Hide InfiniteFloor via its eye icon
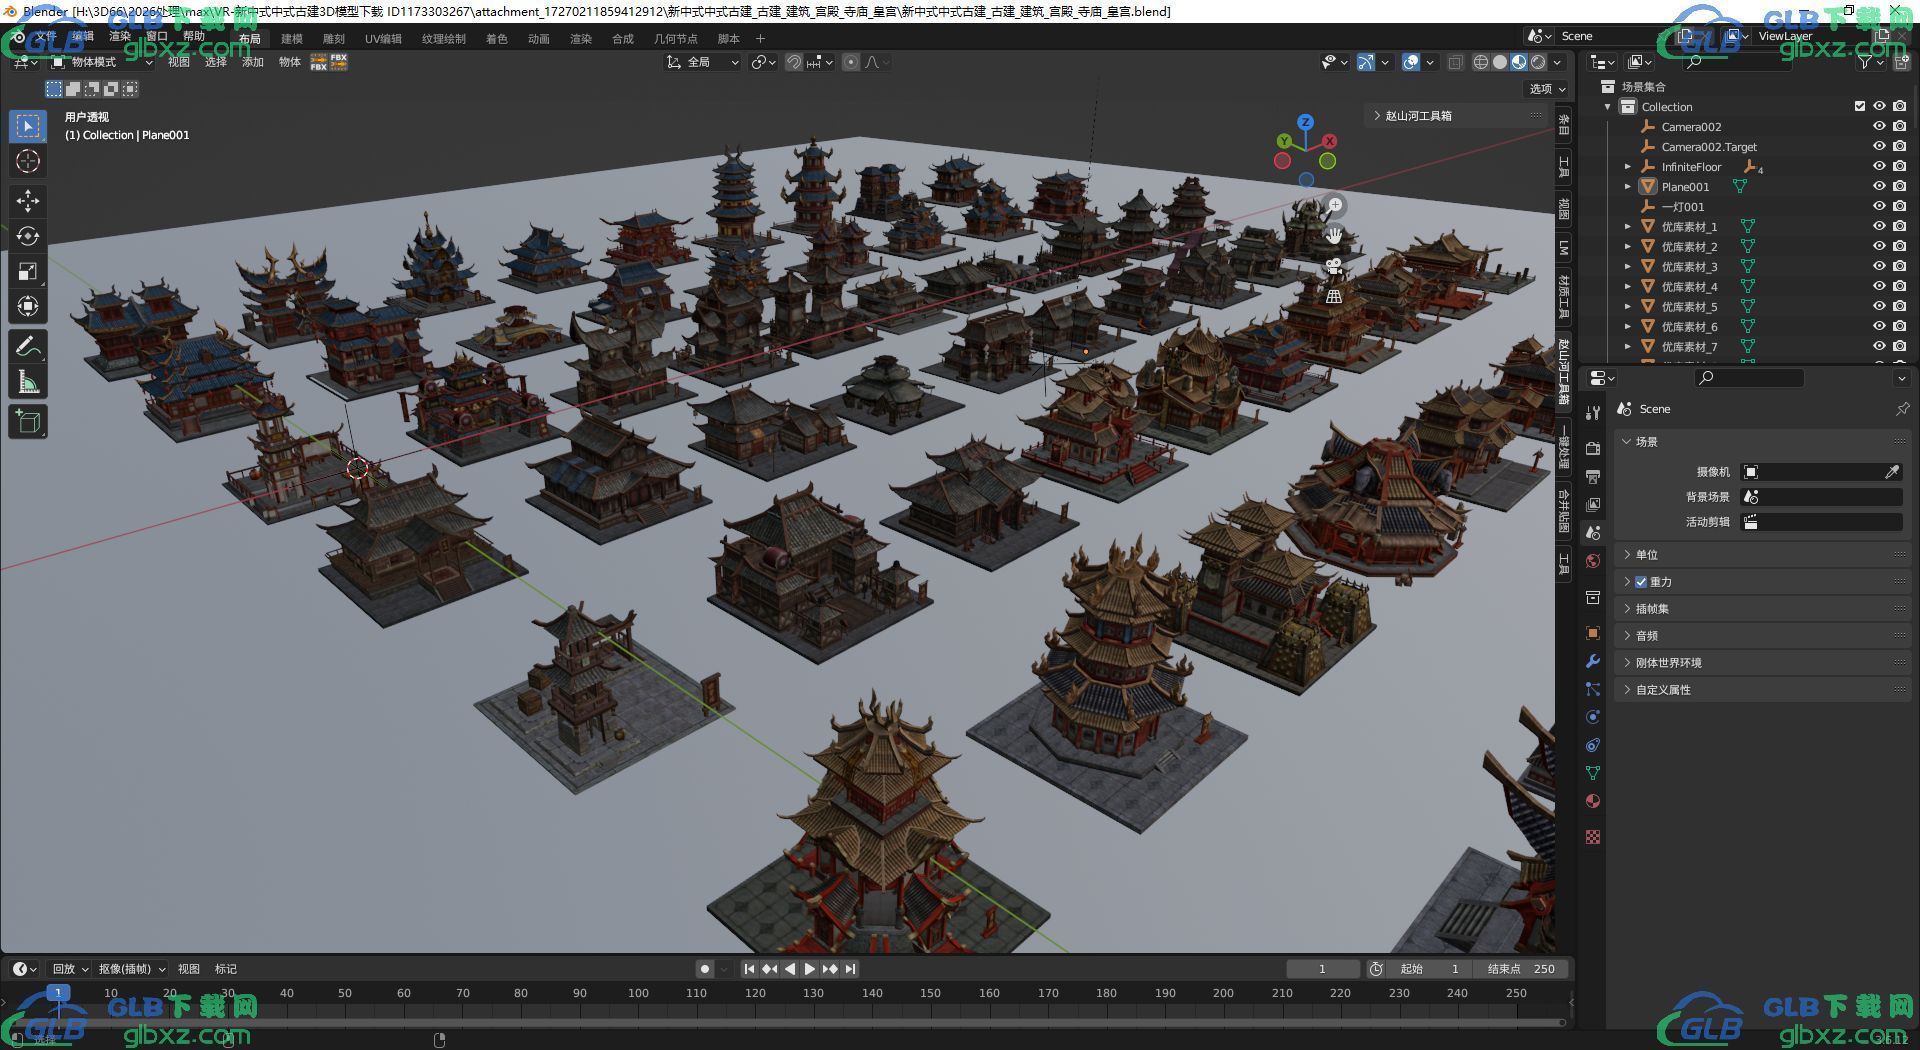1920x1050 pixels. 1879,167
